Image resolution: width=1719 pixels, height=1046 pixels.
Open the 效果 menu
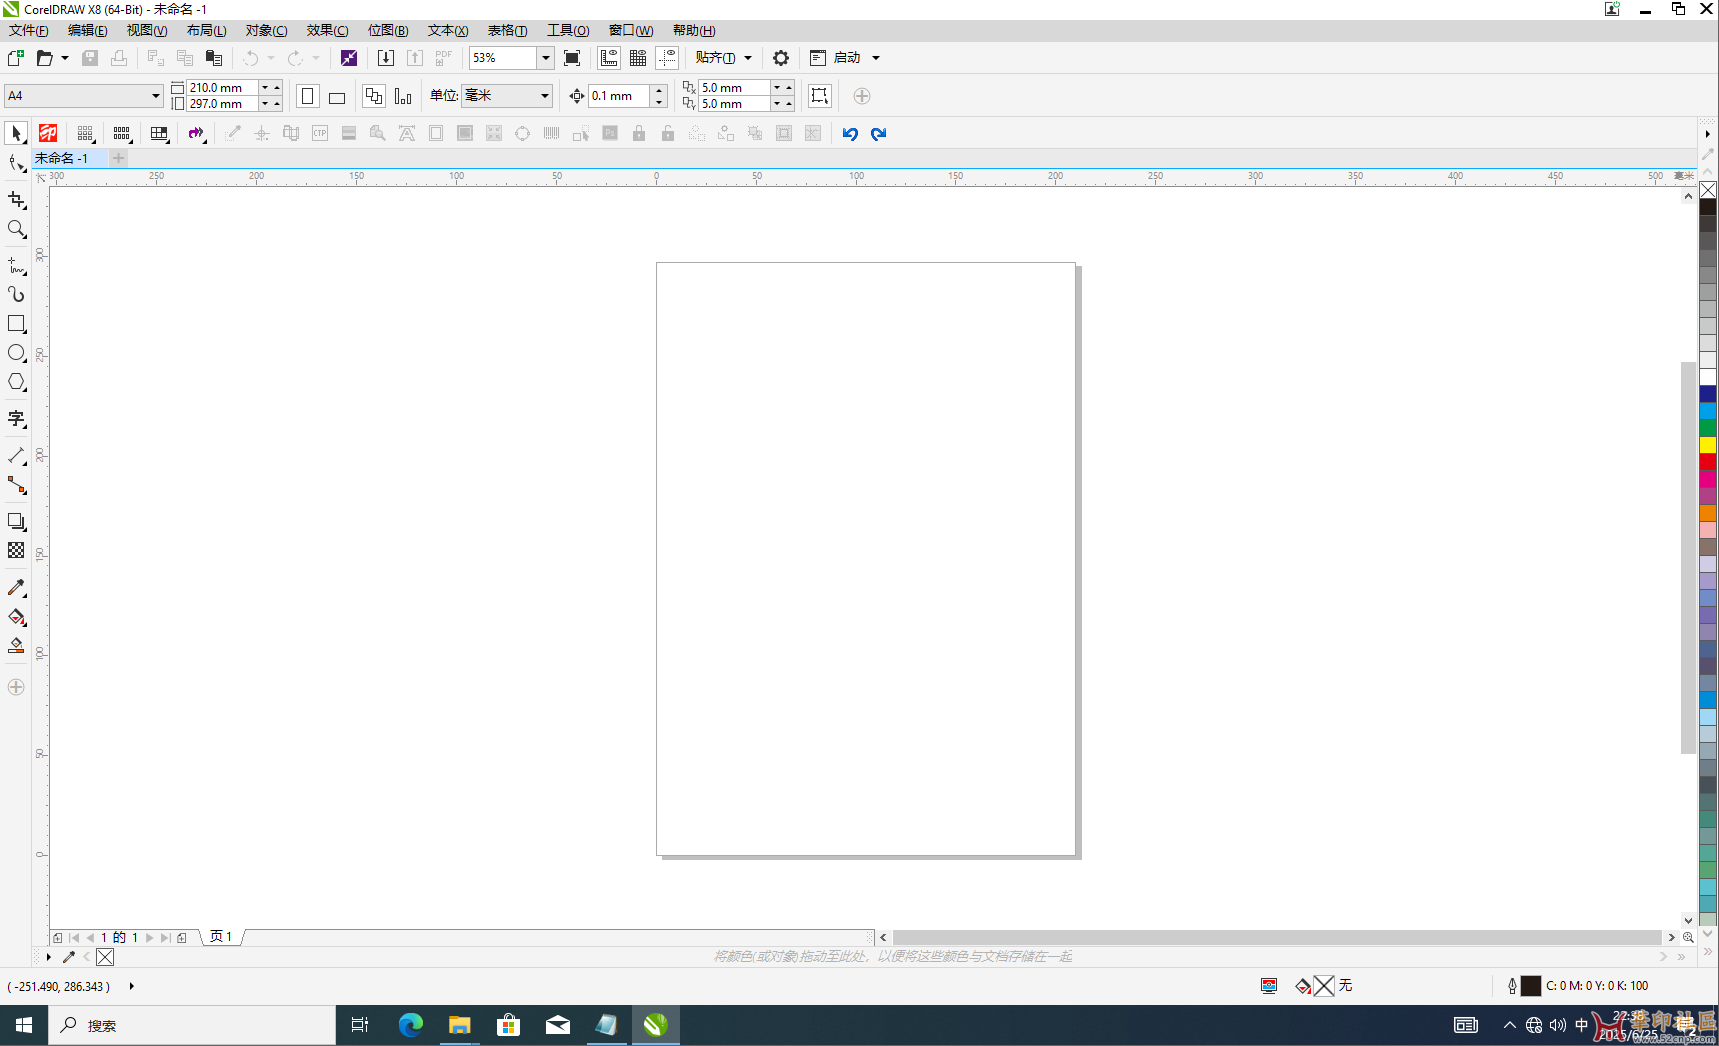point(328,31)
